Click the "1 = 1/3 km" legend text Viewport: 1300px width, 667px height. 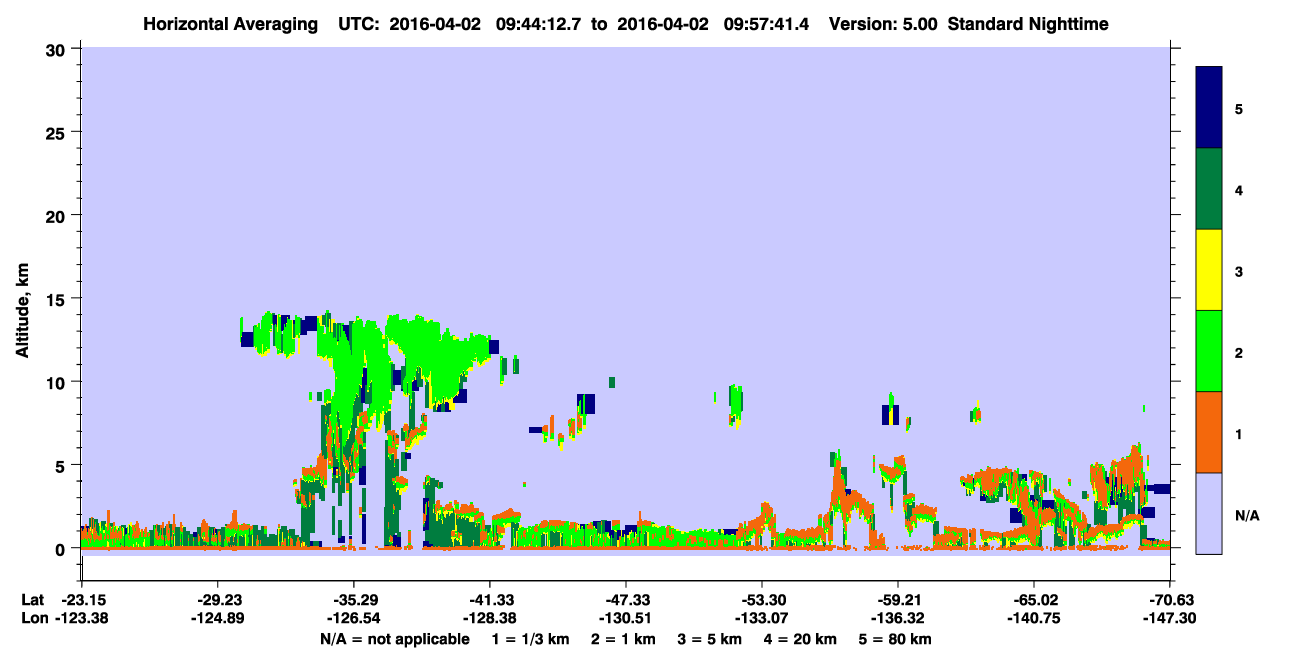[530, 639]
